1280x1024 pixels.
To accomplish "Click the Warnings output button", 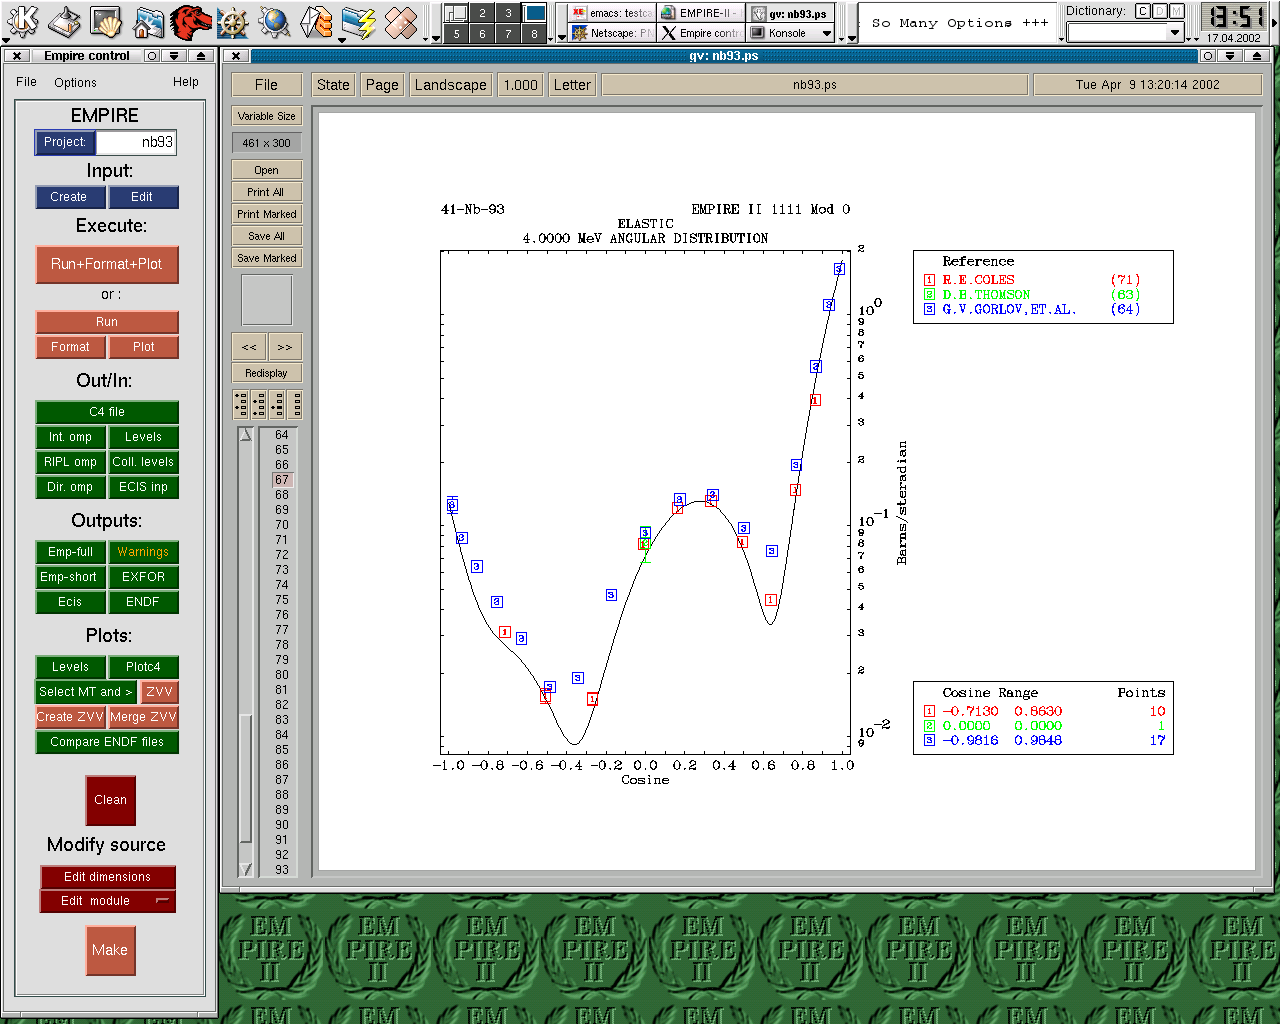I will point(143,552).
